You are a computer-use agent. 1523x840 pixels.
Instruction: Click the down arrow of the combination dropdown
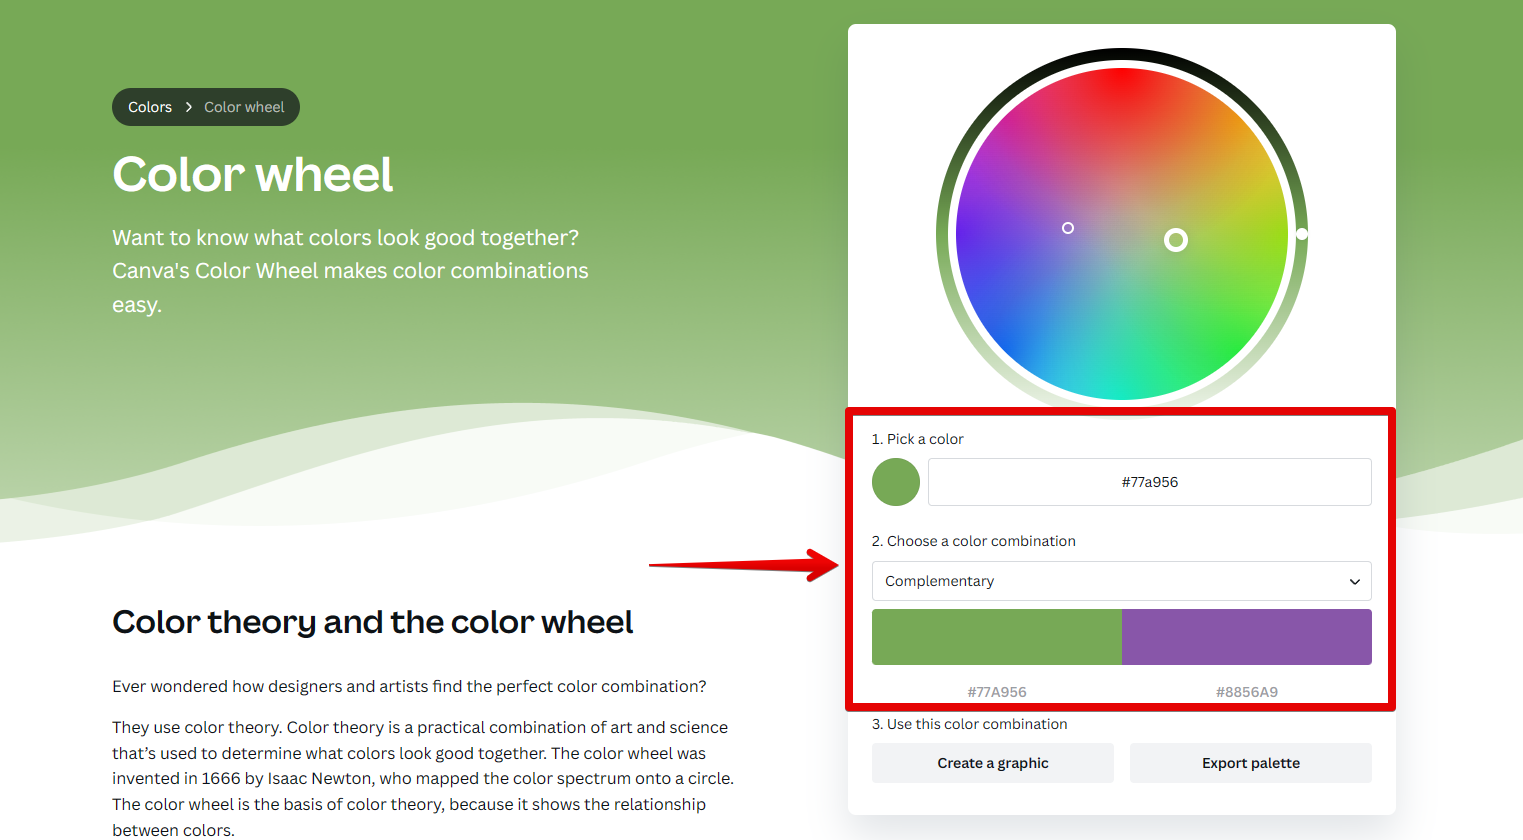click(1355, 582)
